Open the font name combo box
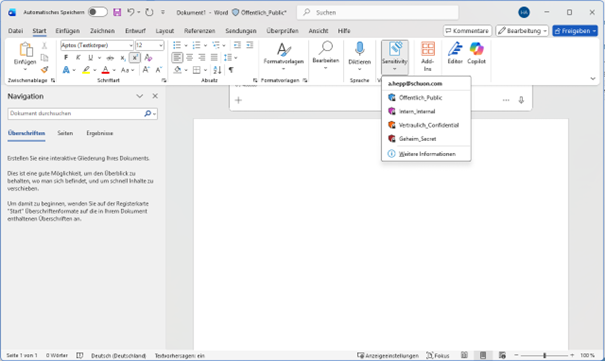The image size is (605, 361). [x=97, y=46]
